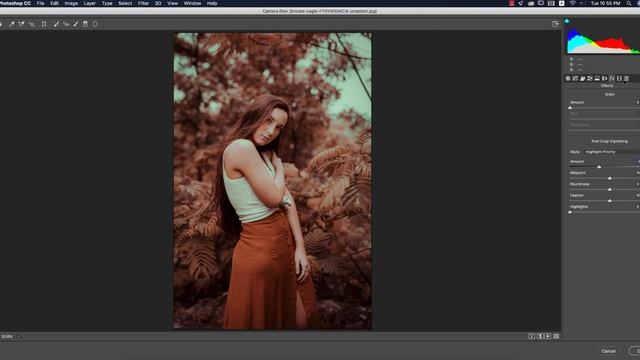Select the Targeted Adjustment tool

click(x=32, y=24)
